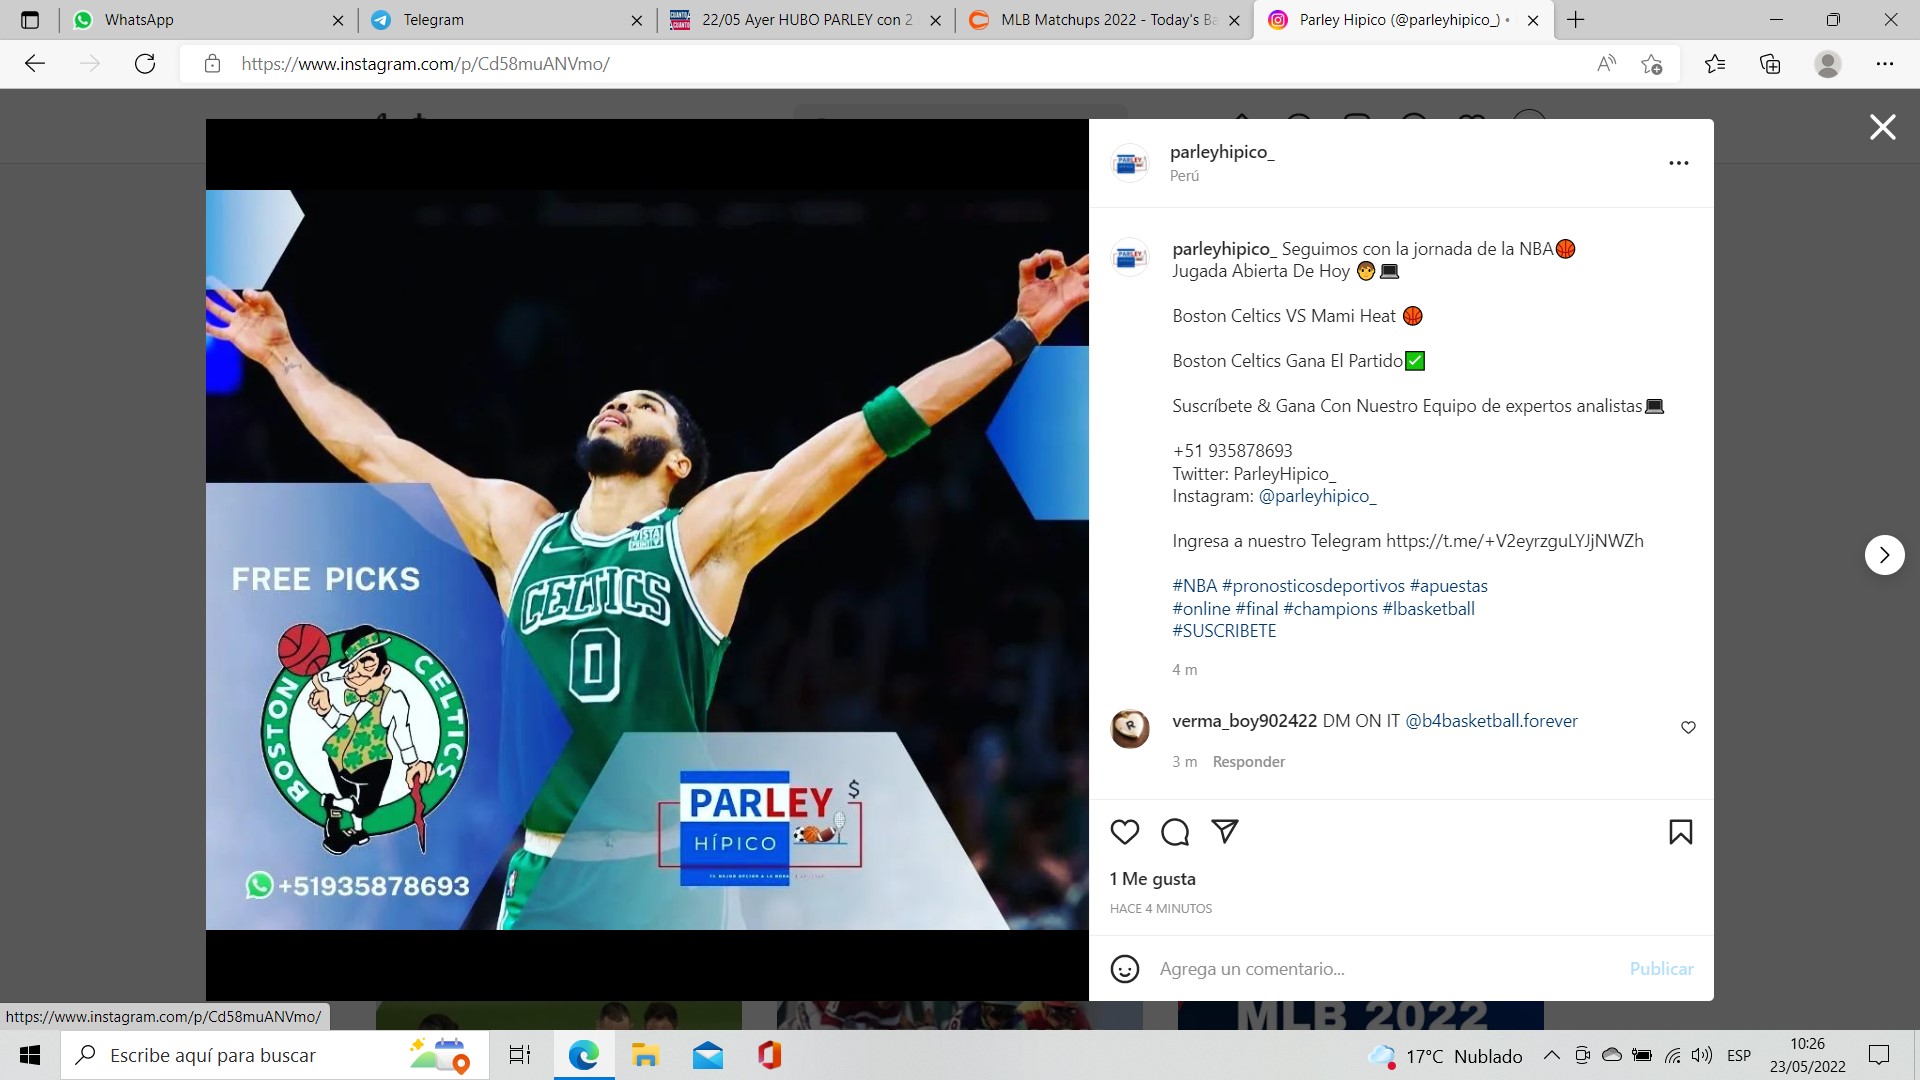
Task: Open browser profile avatar
Action: coord(1828,64)
